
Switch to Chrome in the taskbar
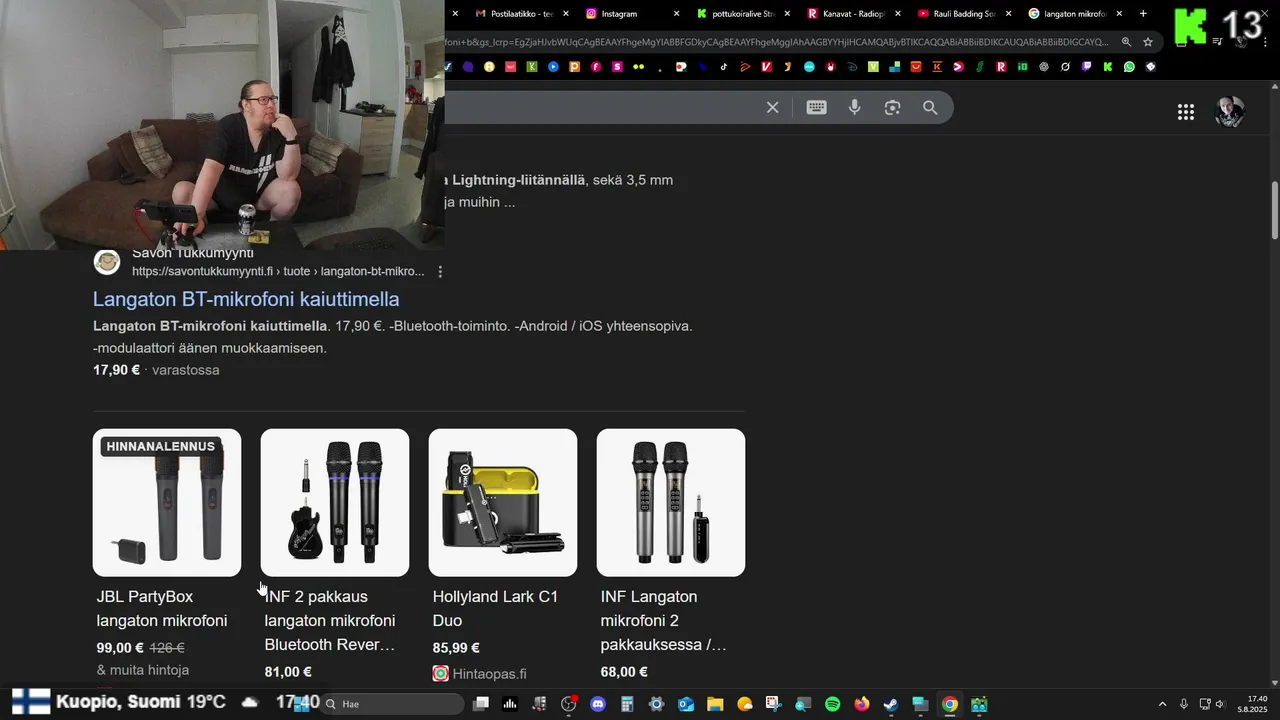[950, 704]
